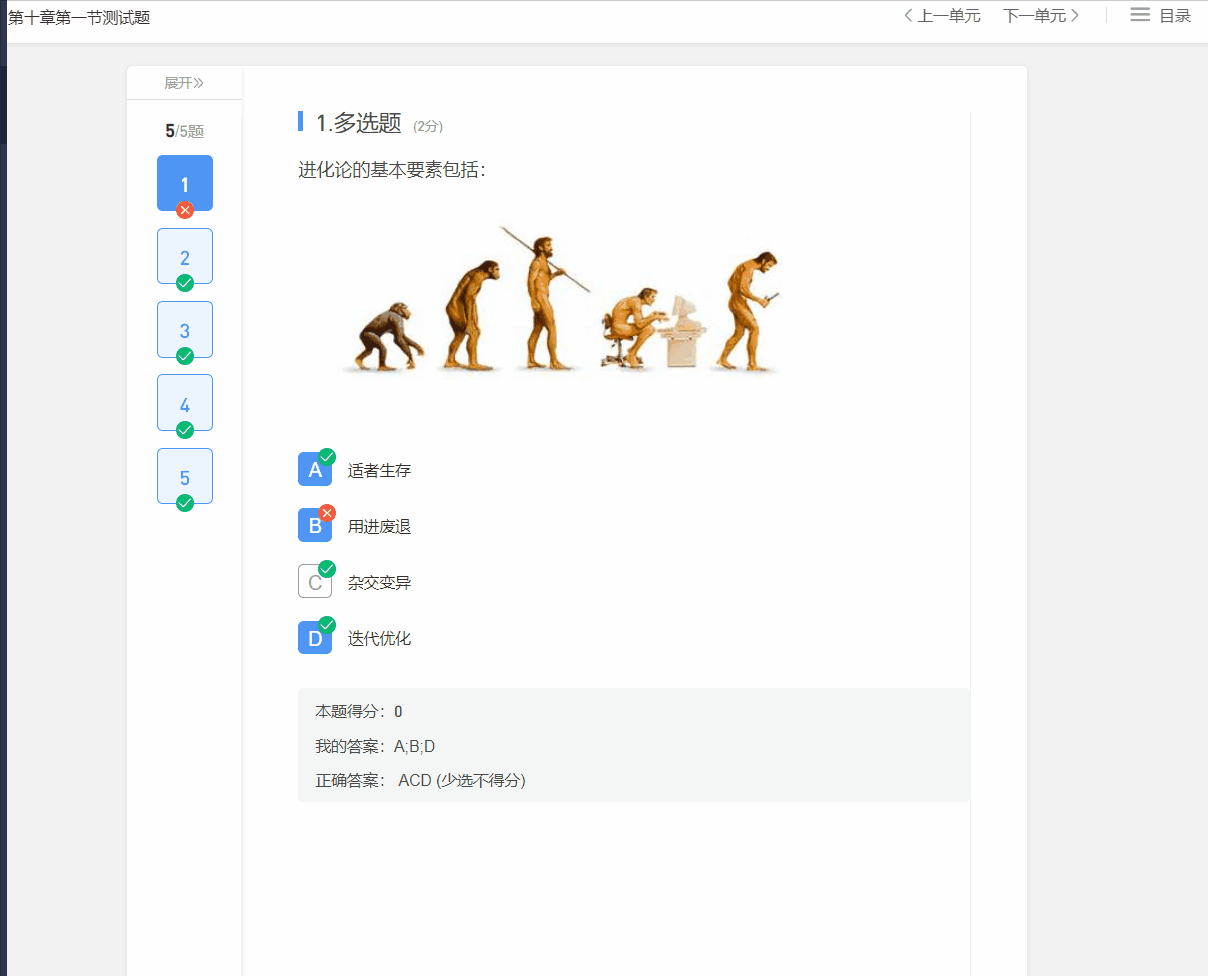
Task: Go to previous unit 上一单元
Action: (941, 16)
